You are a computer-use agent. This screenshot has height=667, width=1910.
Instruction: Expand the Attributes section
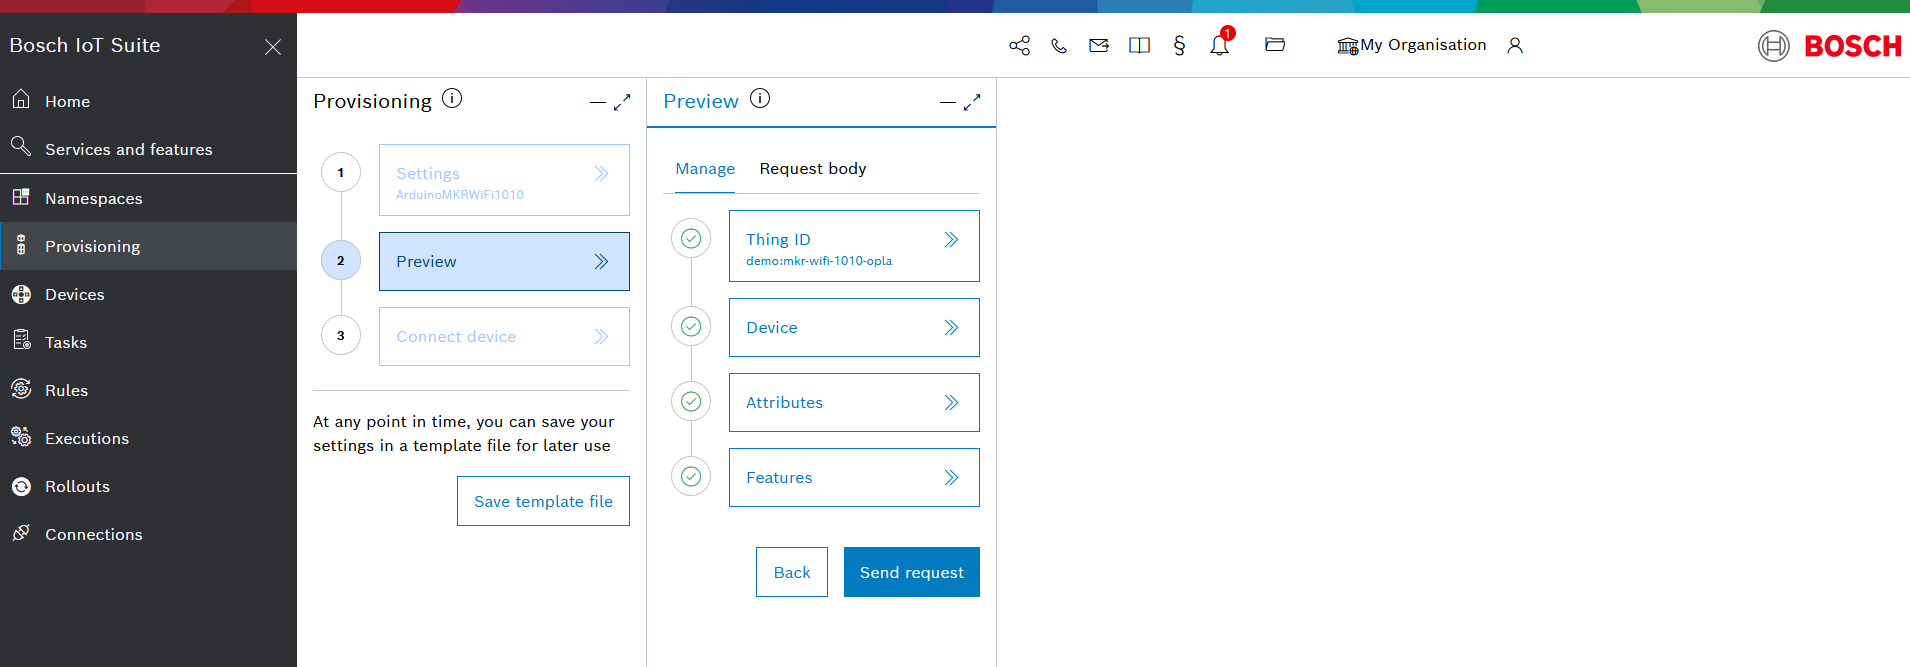[x=854, y=402]
